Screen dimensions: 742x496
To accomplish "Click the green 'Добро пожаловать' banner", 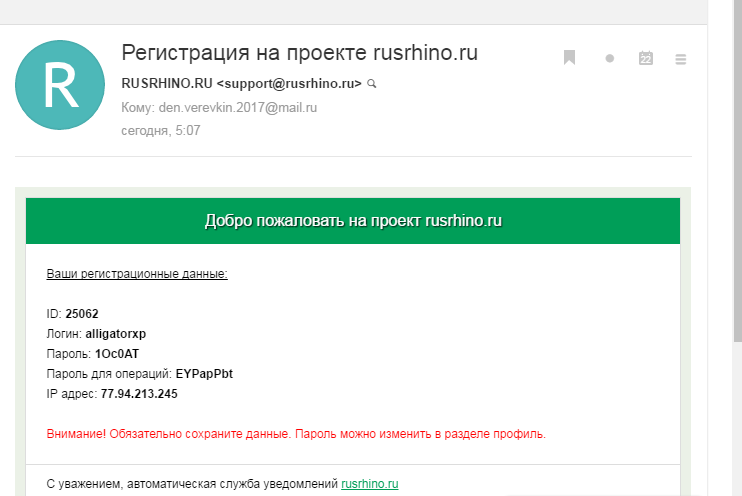I will click(353, 220).
